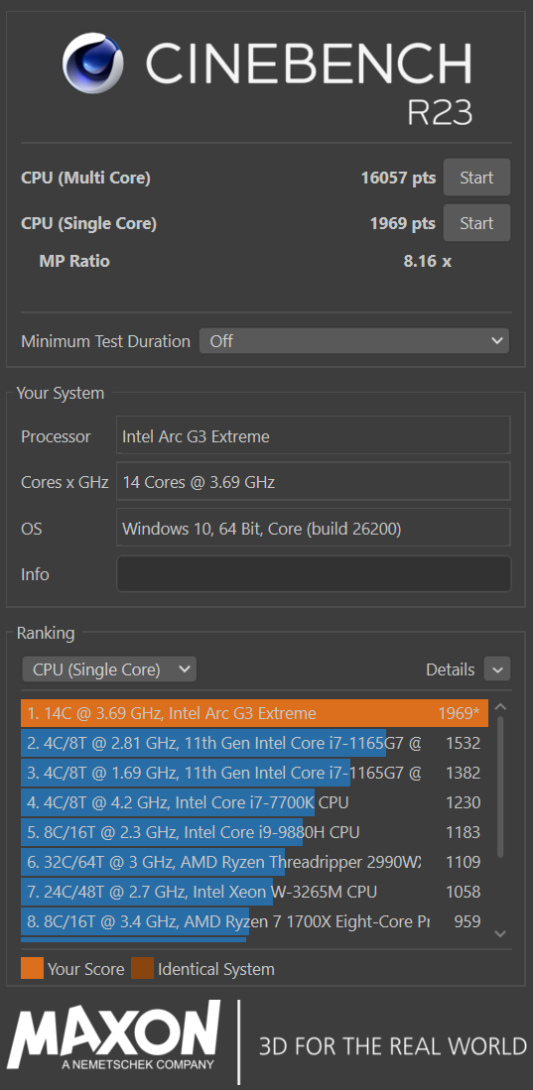Click the Cores x GHz field
This screenshot has width=533, height=1090.
tap(313, 481)
